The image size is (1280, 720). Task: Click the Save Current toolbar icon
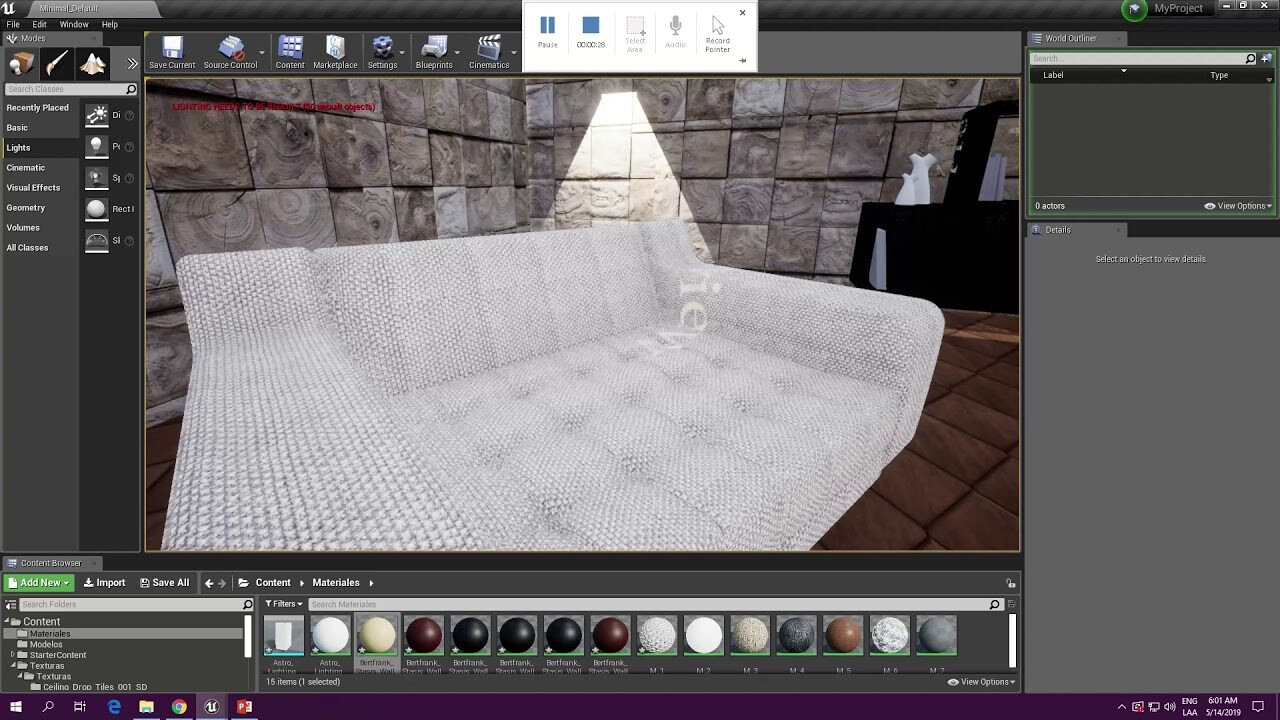pyautogui.click(x=172, y=53)
